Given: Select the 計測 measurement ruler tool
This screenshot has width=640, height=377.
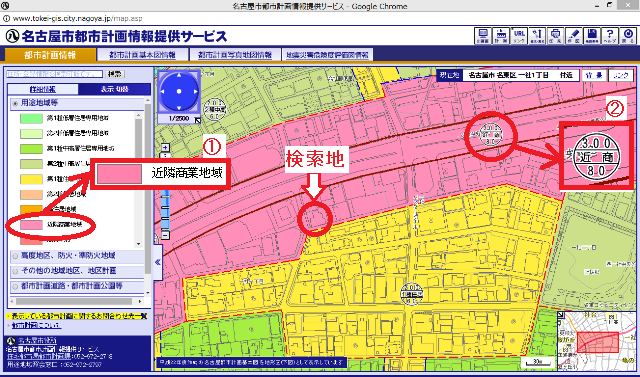Looking at the screenshot, I should pos(501,36).
